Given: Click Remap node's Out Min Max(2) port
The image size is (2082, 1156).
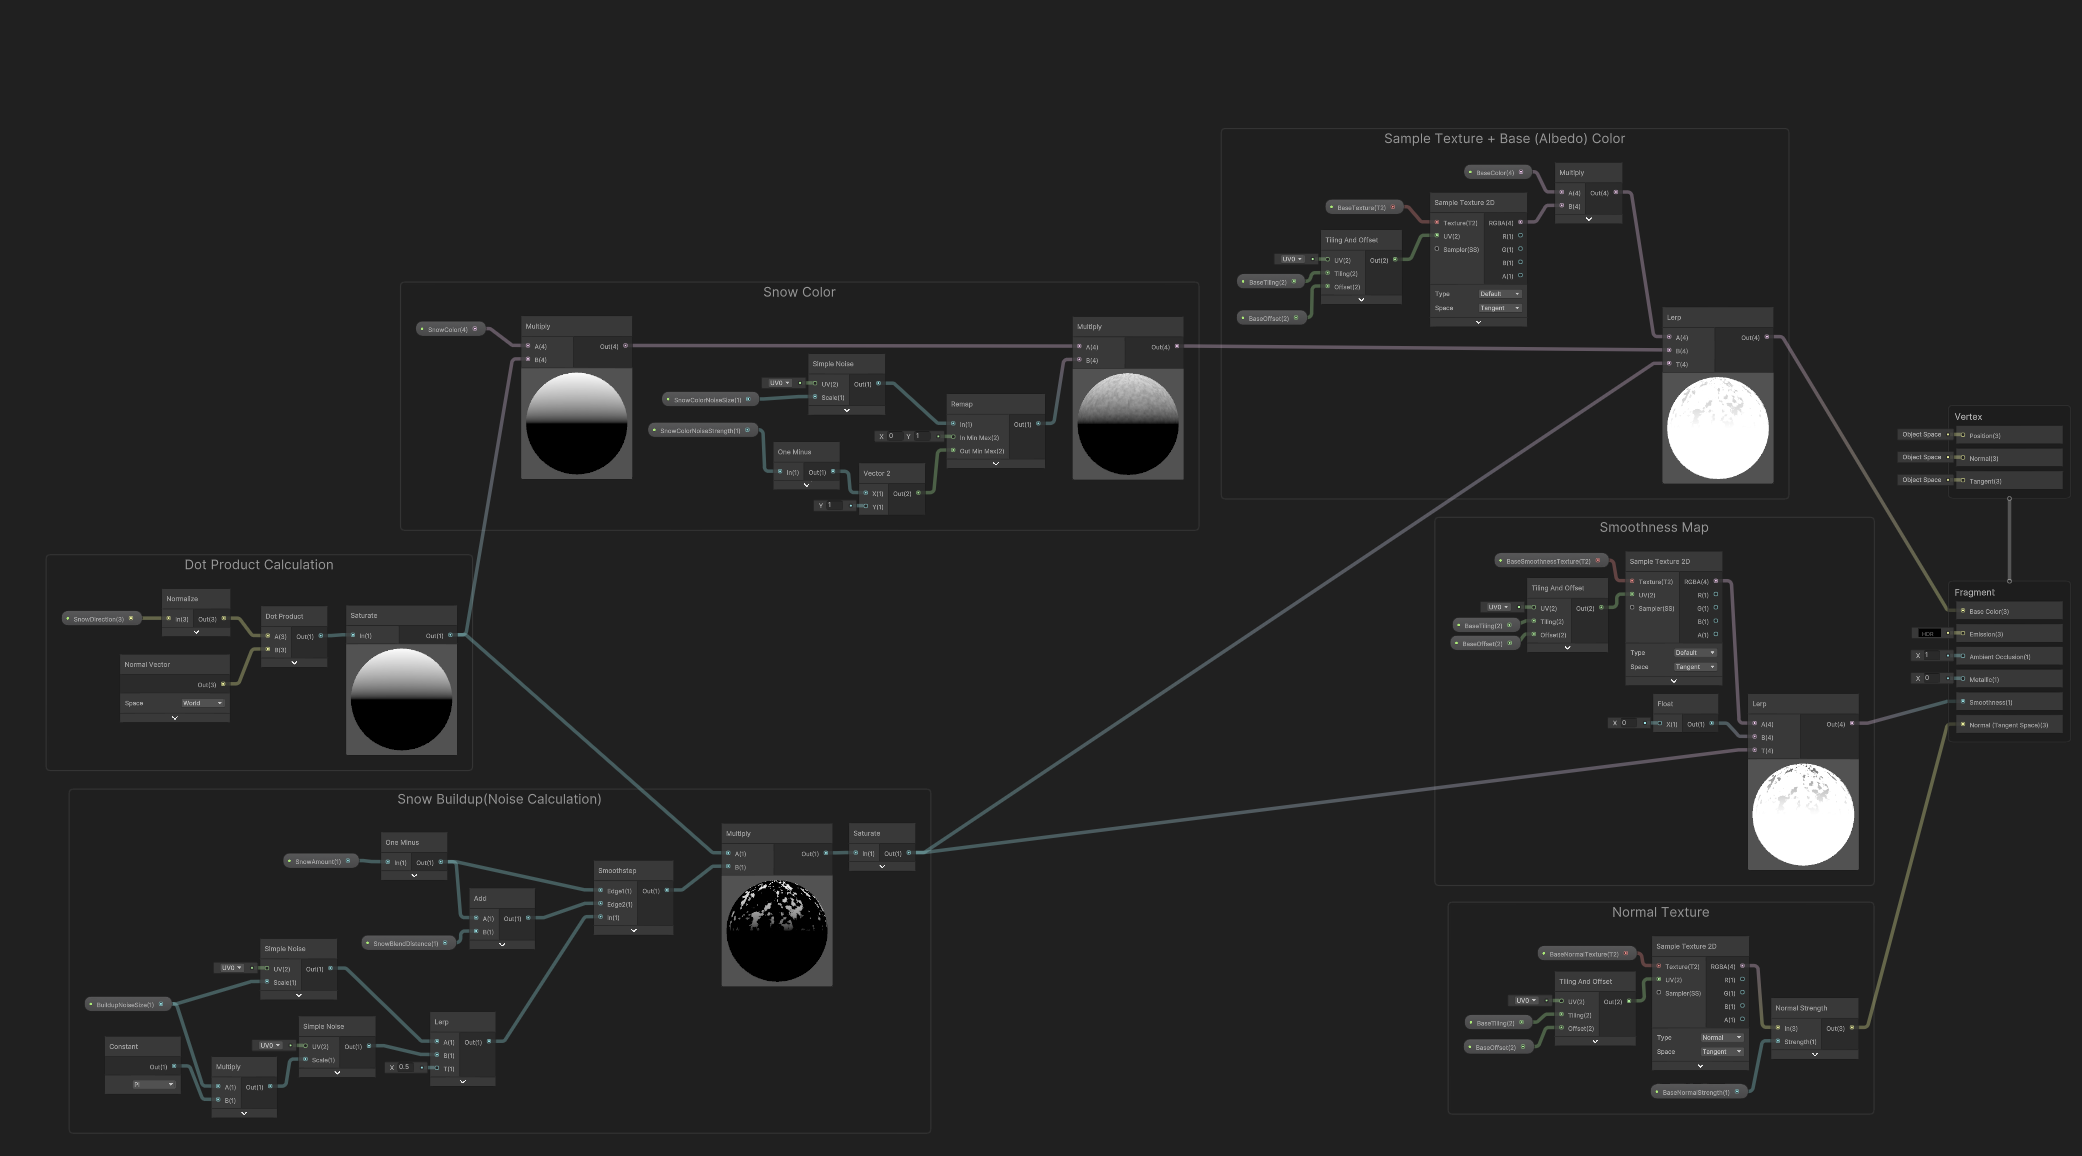Looking at the screenshot, I should pos(953,451).
